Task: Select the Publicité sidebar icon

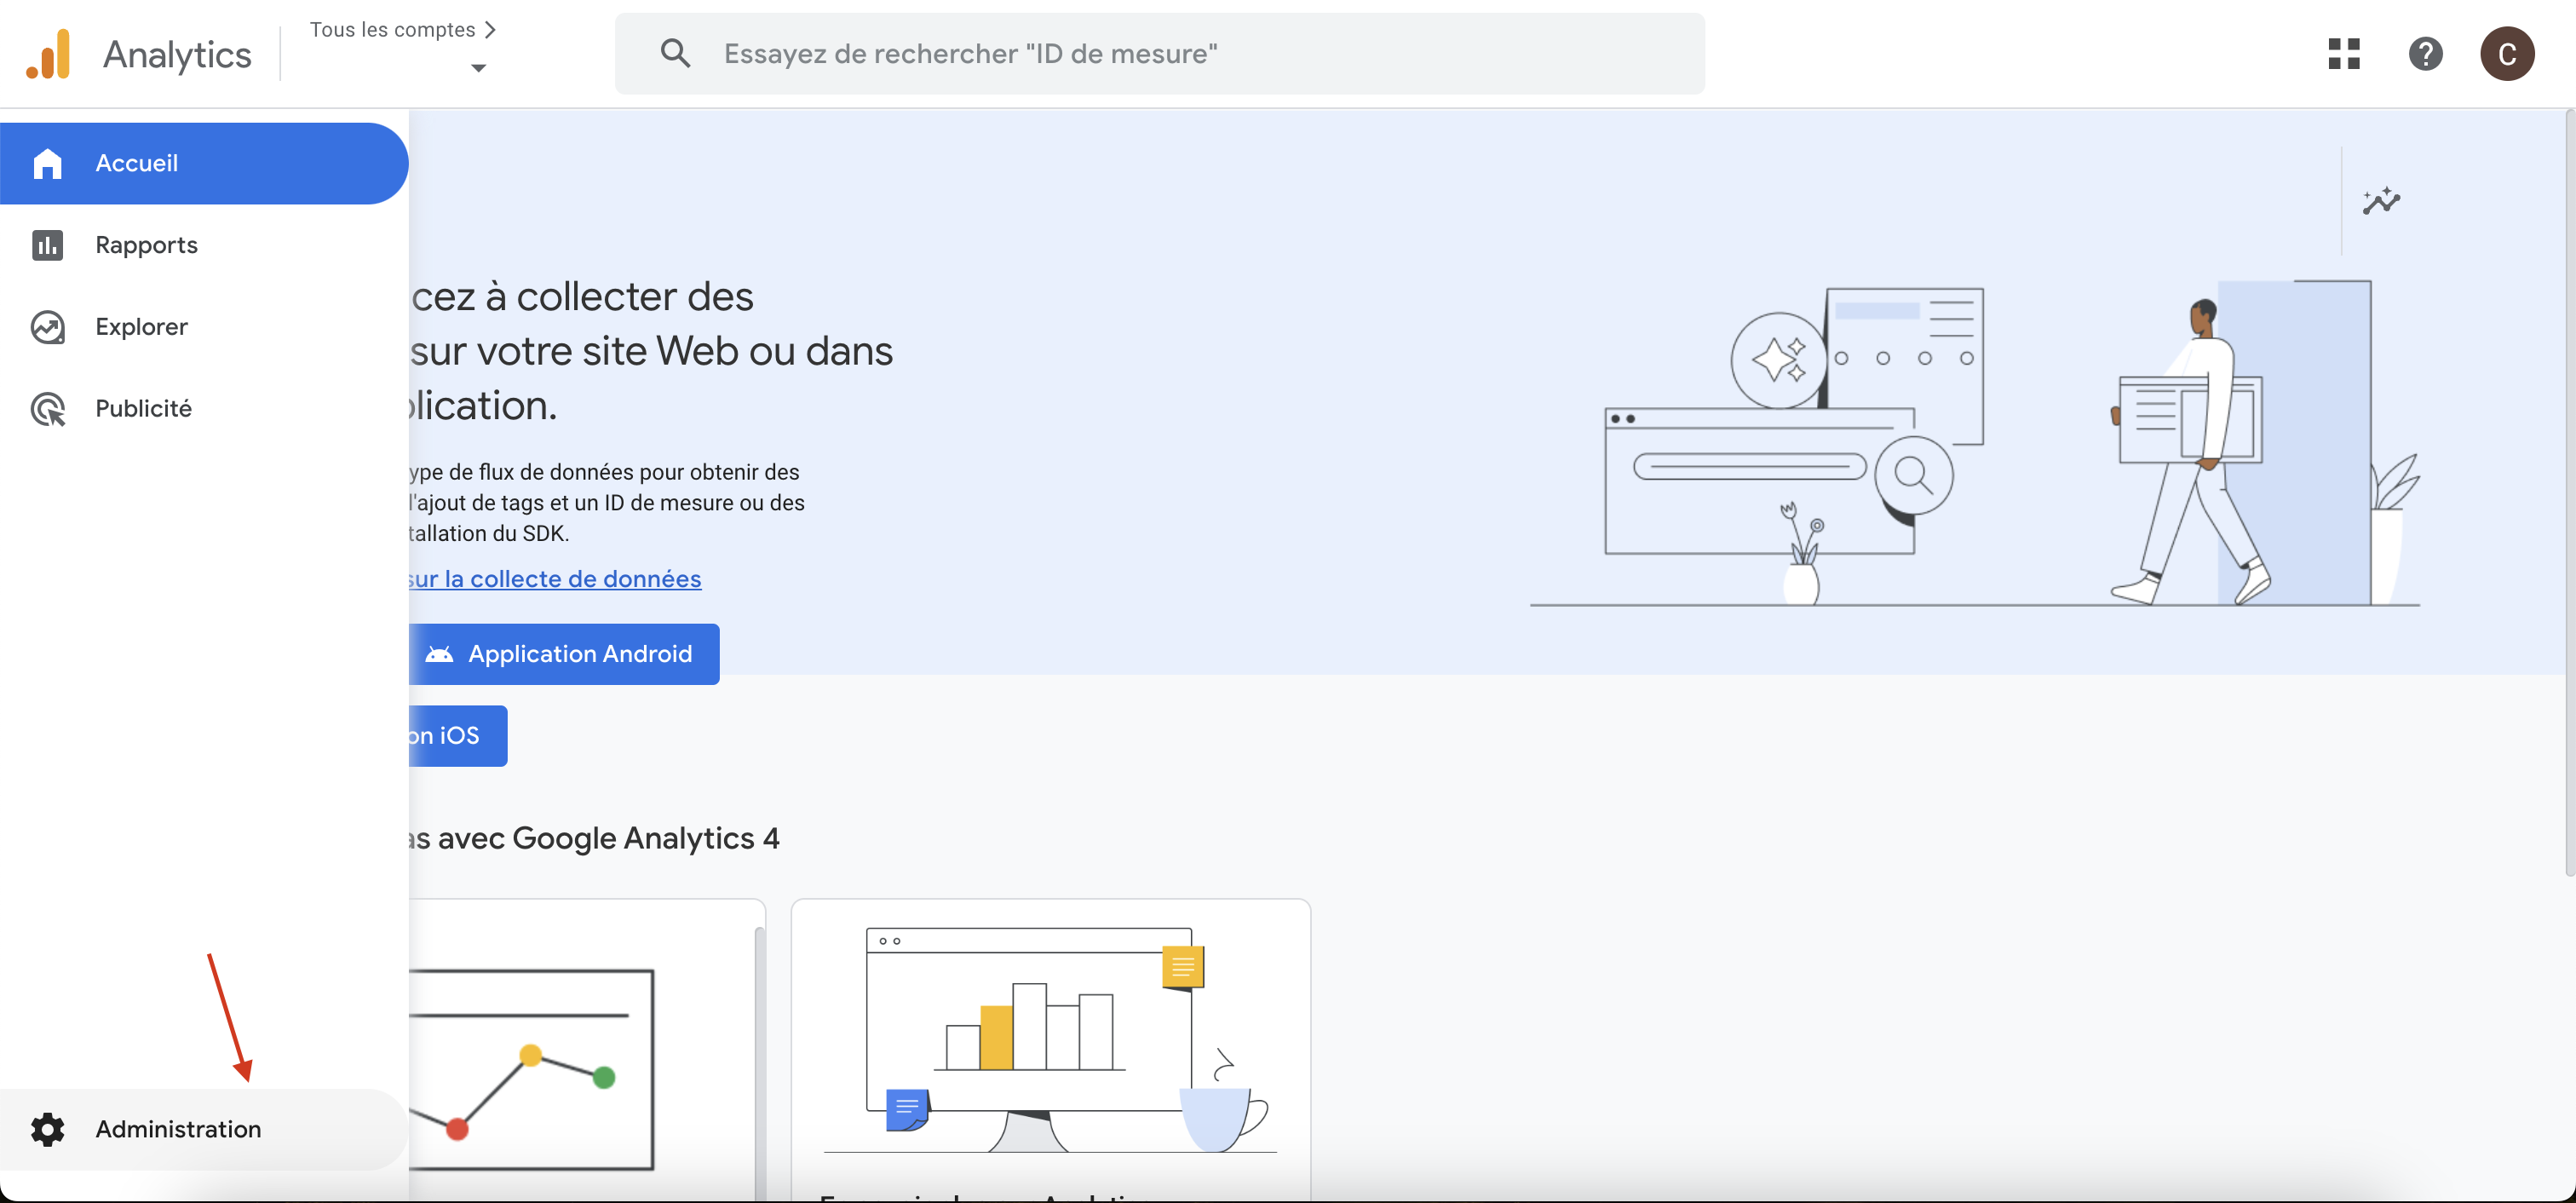Action: (x=47, y=408)
